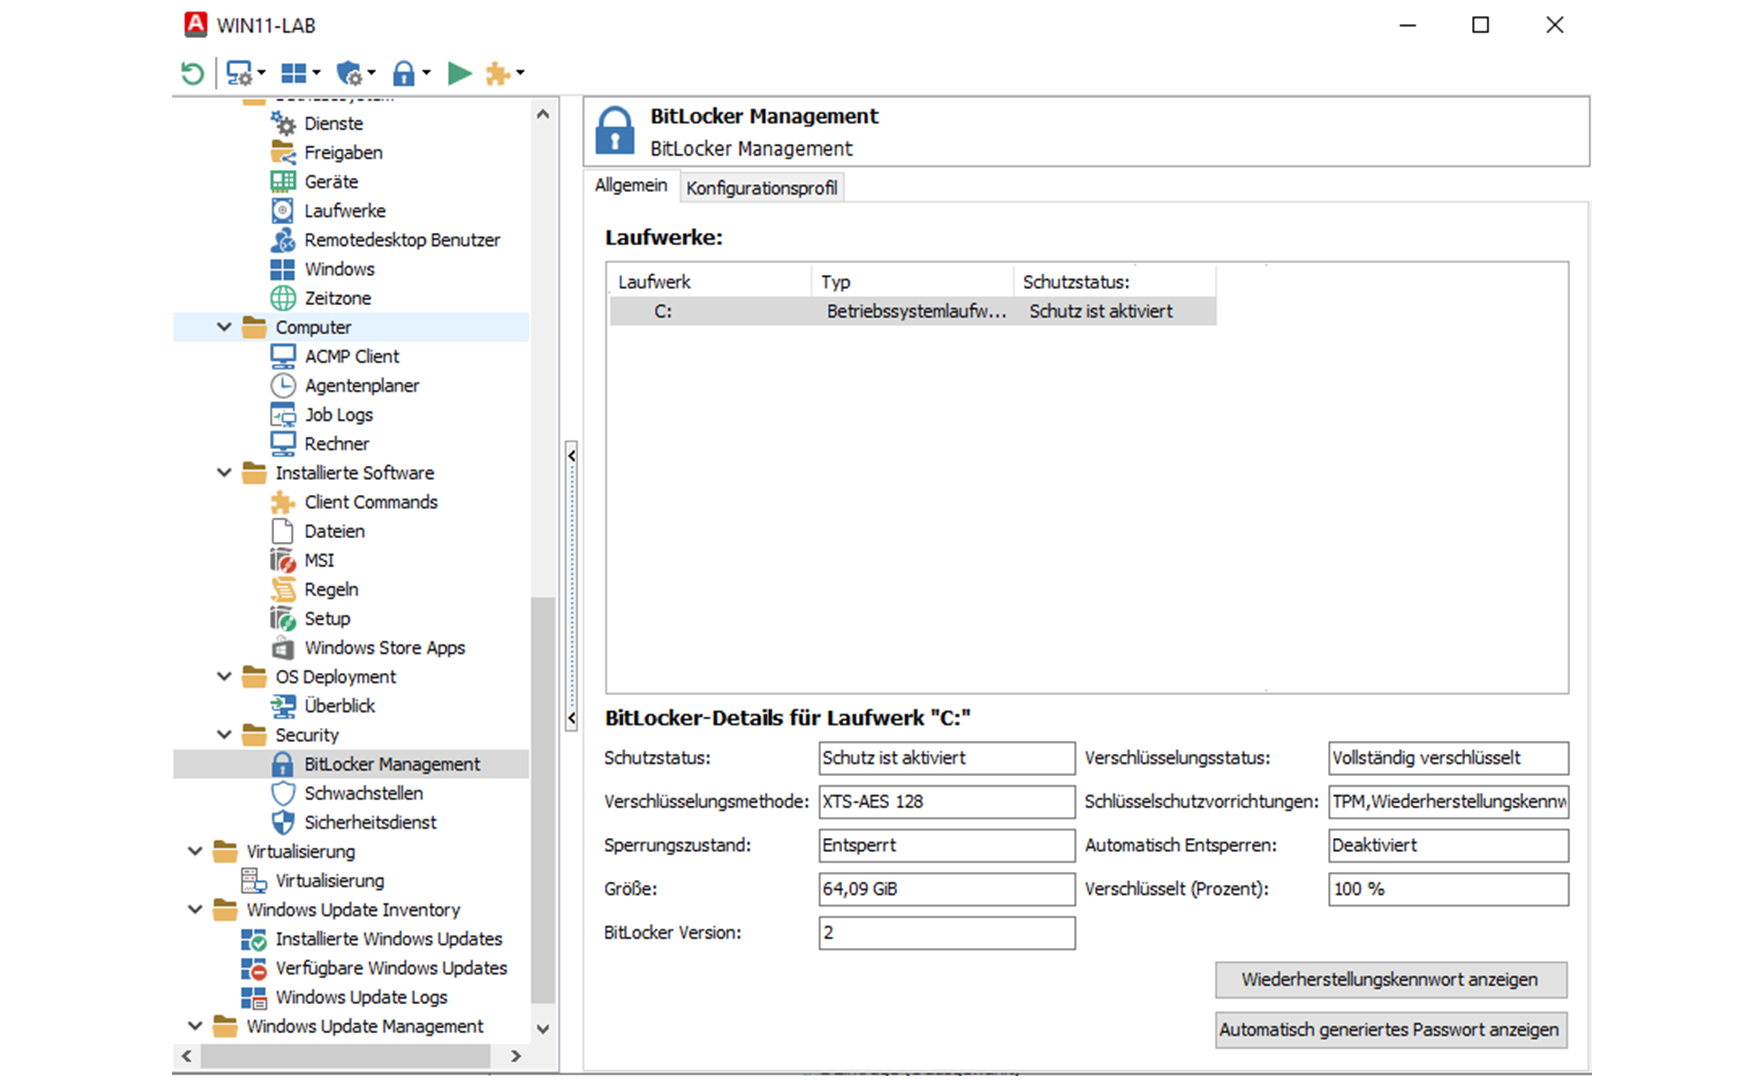Click horizontal scrollbar left arrow
The height and width of the screenshot is (1080, 1764).
coord(187,1056)
